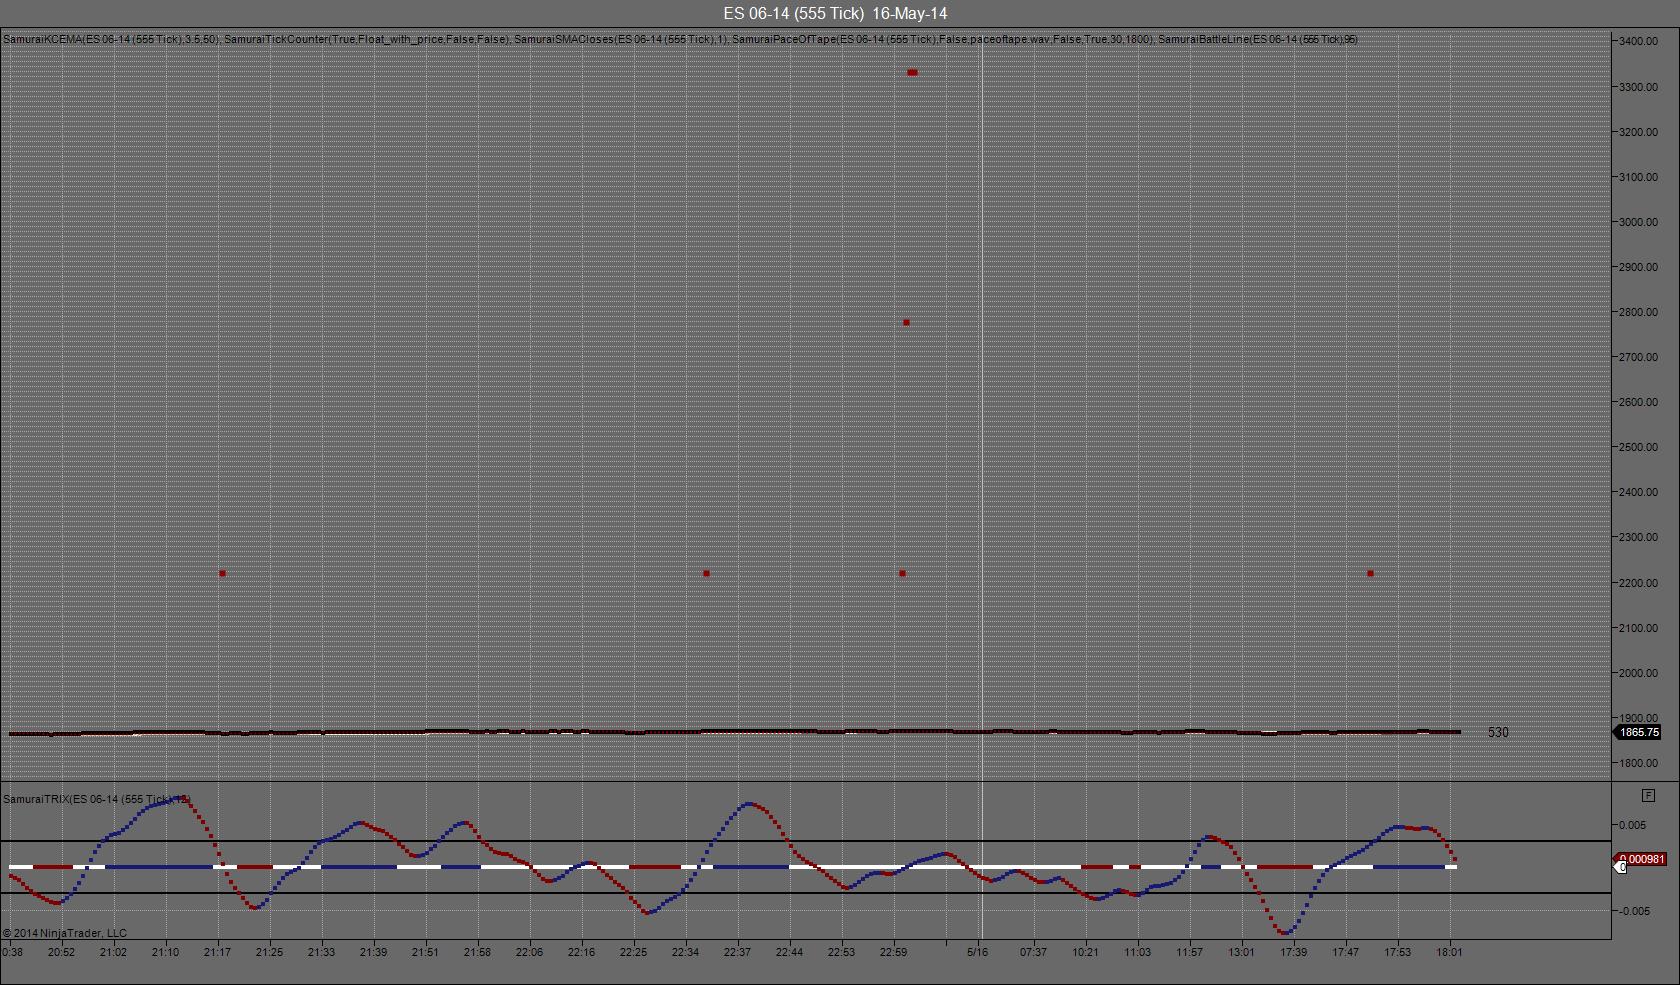Image resolution: width=1680 pixels, height=985 pixels.
Task: Click the 17:39 time axis label
Action: tap(1293, 952)
